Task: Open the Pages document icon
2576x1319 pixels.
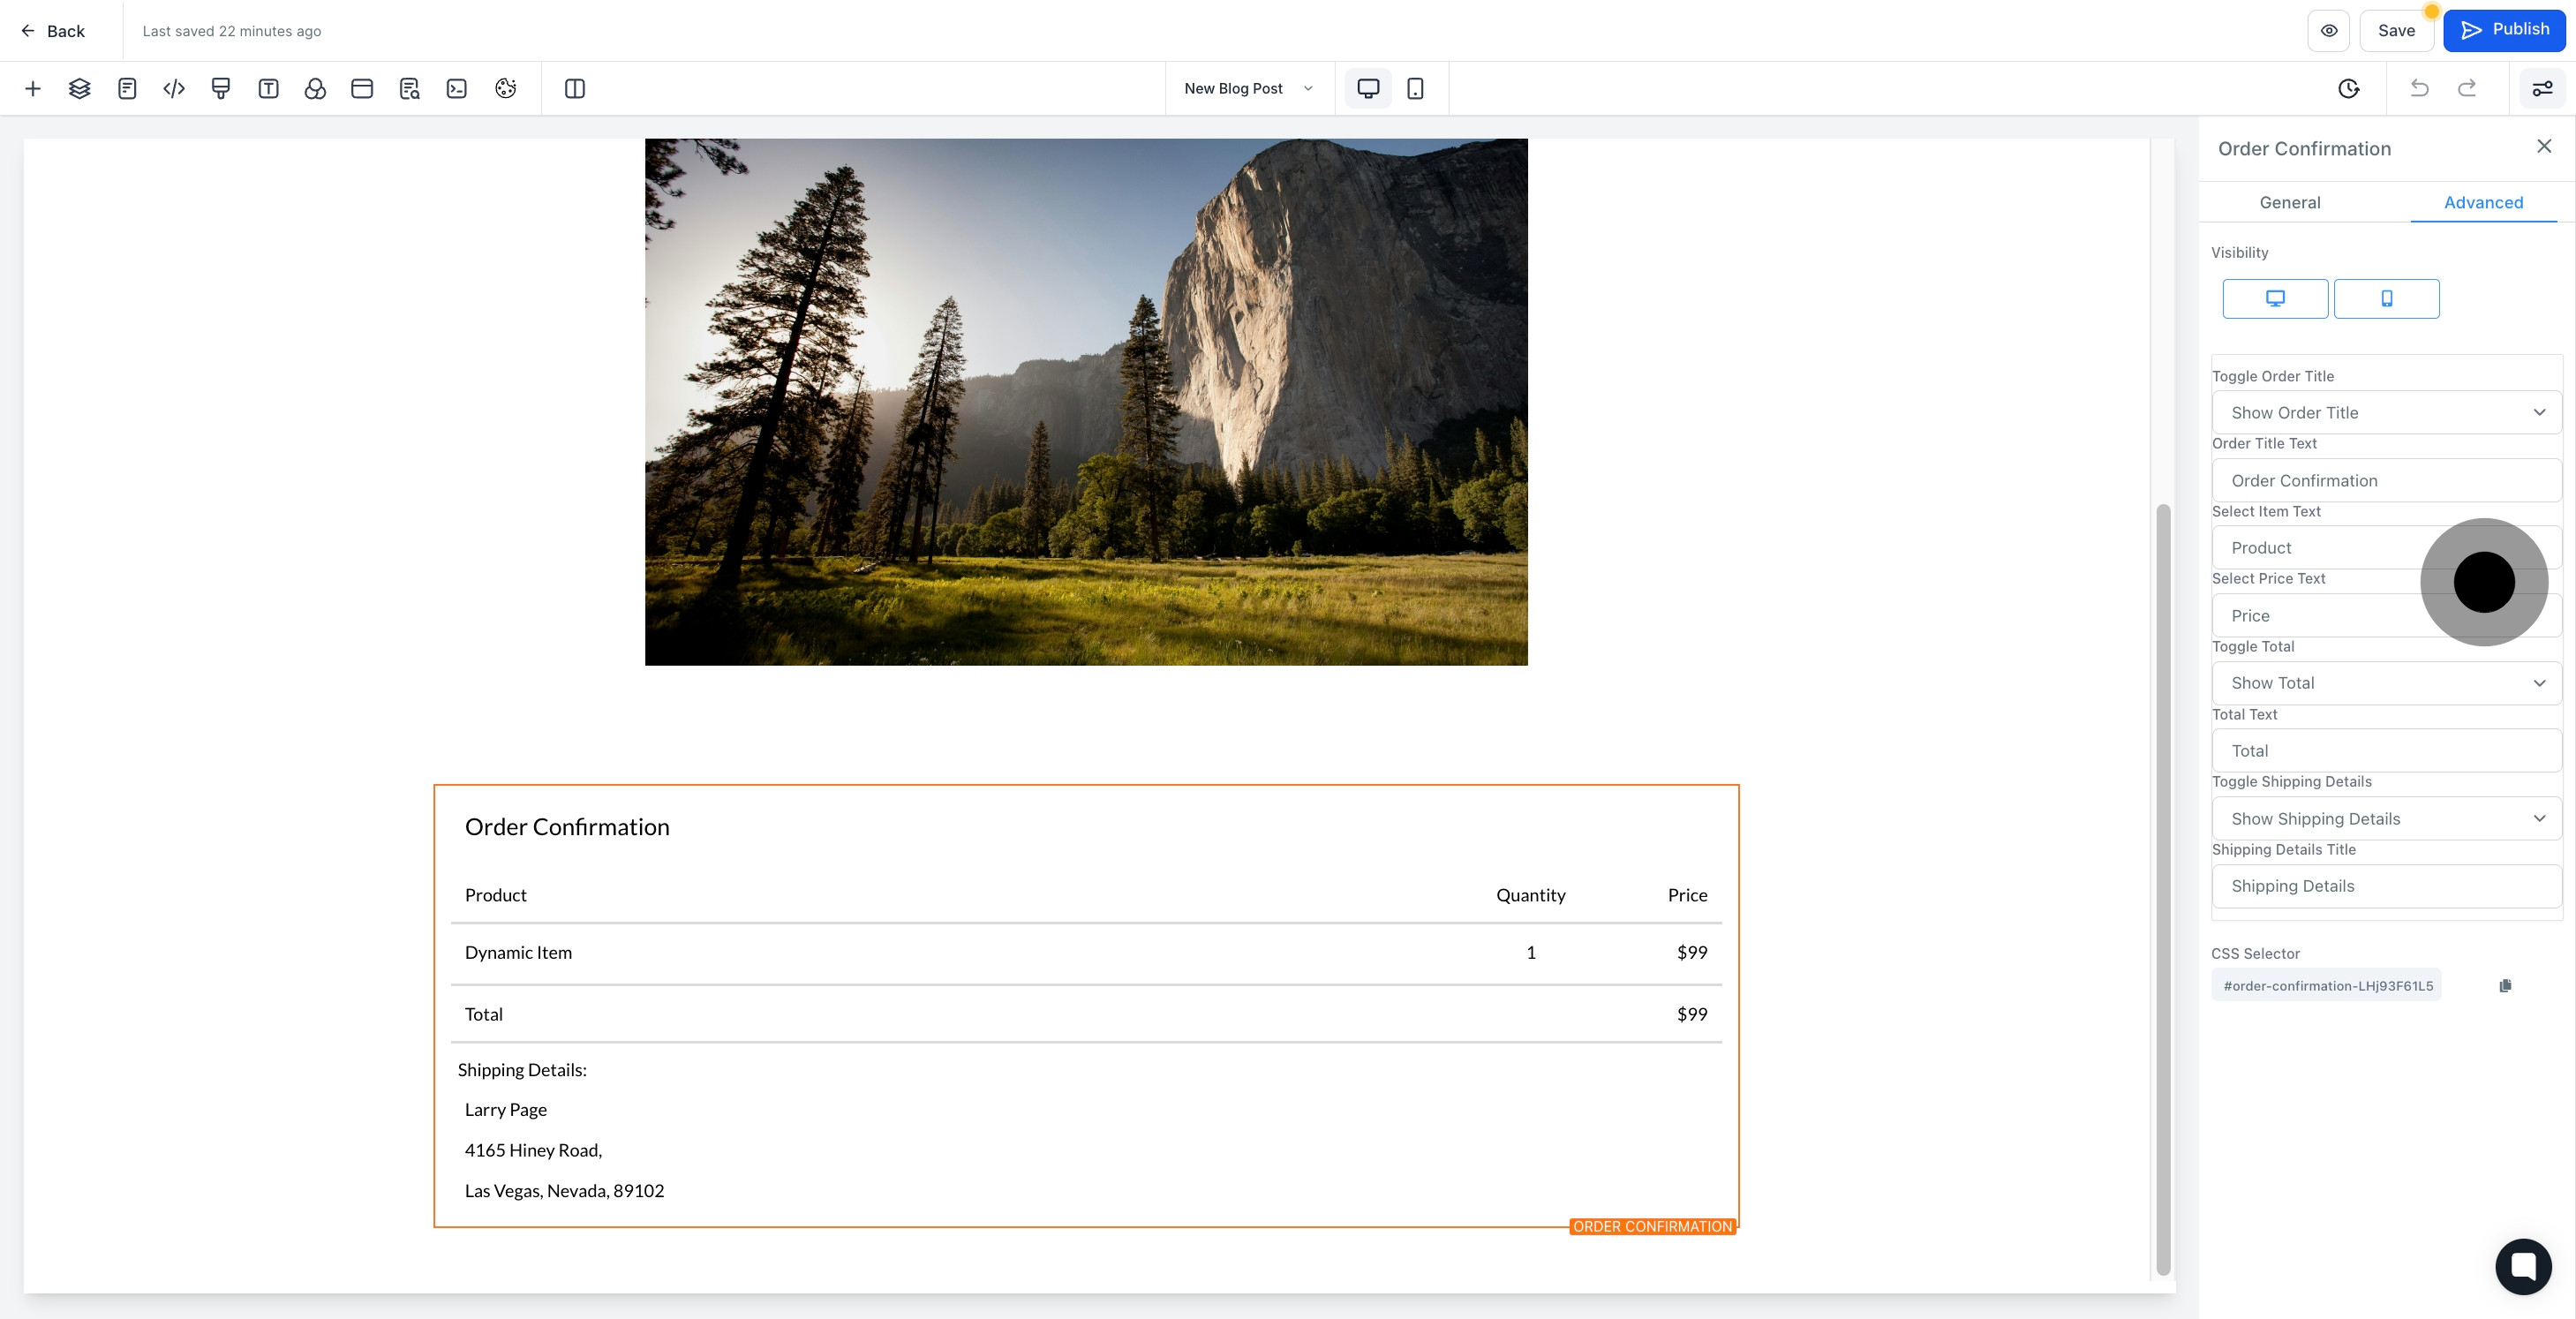Action: [127, 89]
